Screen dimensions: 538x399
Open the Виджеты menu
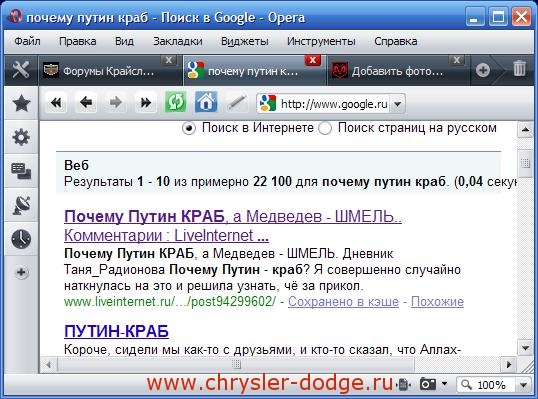(x=245, y=42)
